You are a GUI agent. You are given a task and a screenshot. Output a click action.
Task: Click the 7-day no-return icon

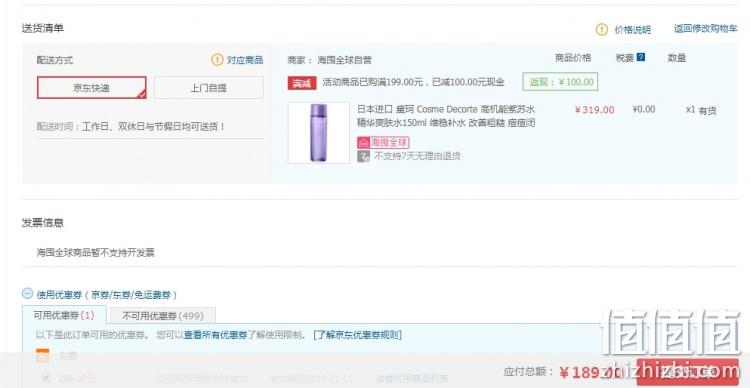pos(364,156)
